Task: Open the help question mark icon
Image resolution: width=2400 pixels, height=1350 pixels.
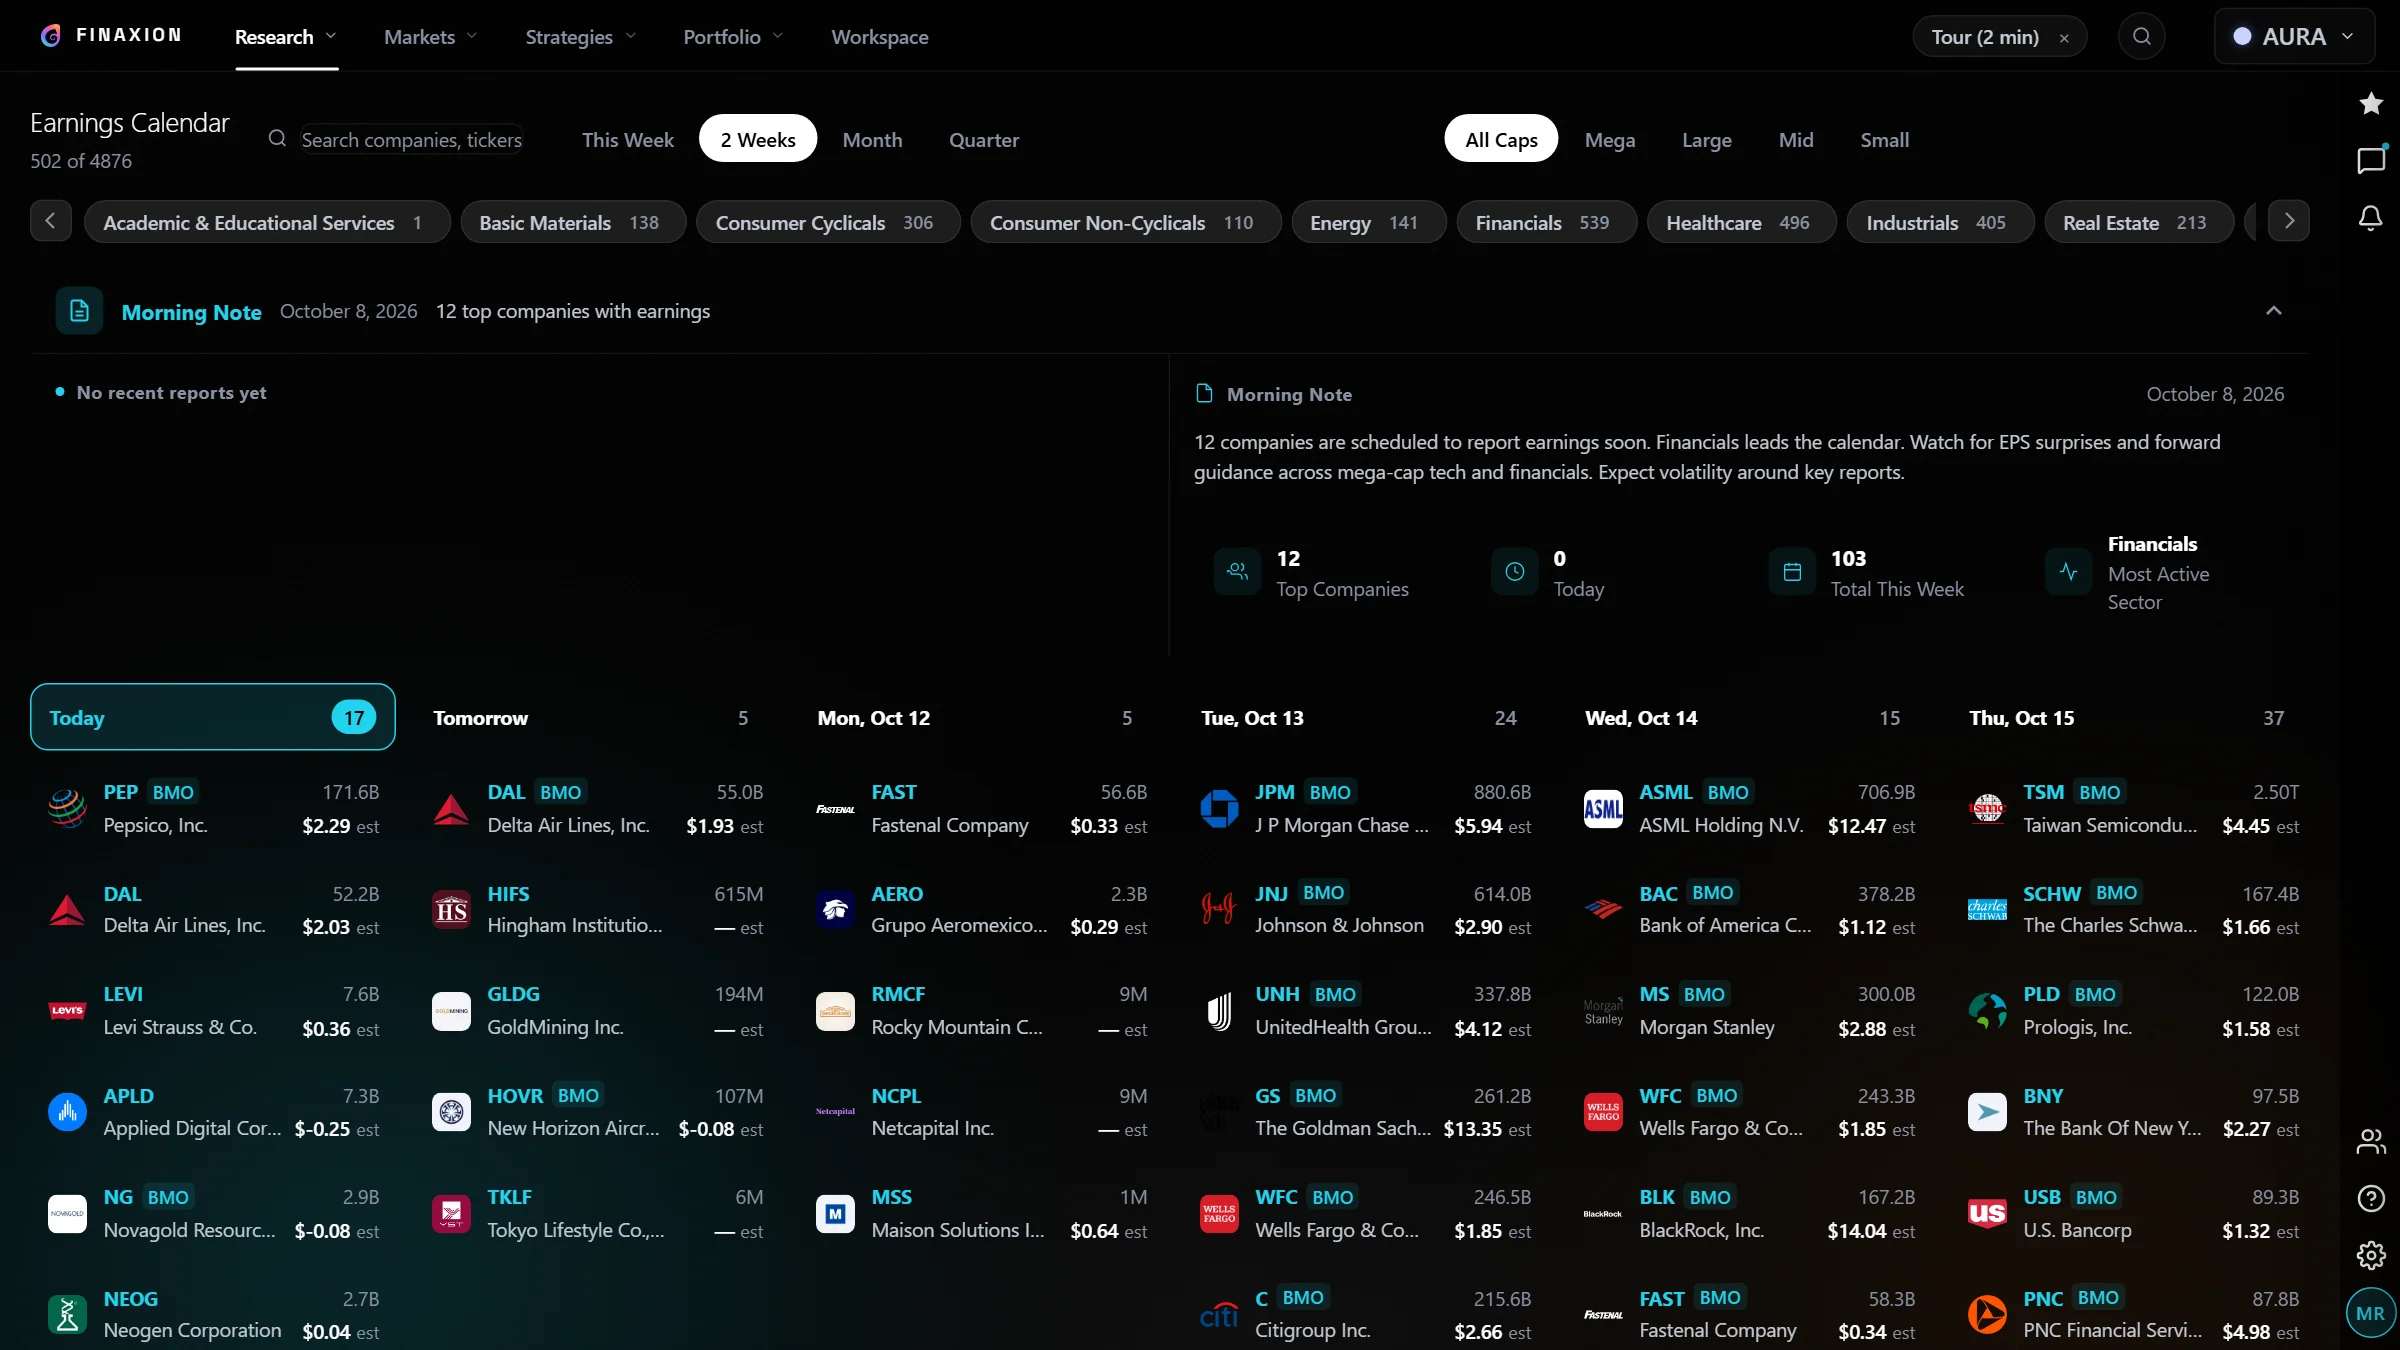Action: pyautogui.click(x=2370, y=1198)
